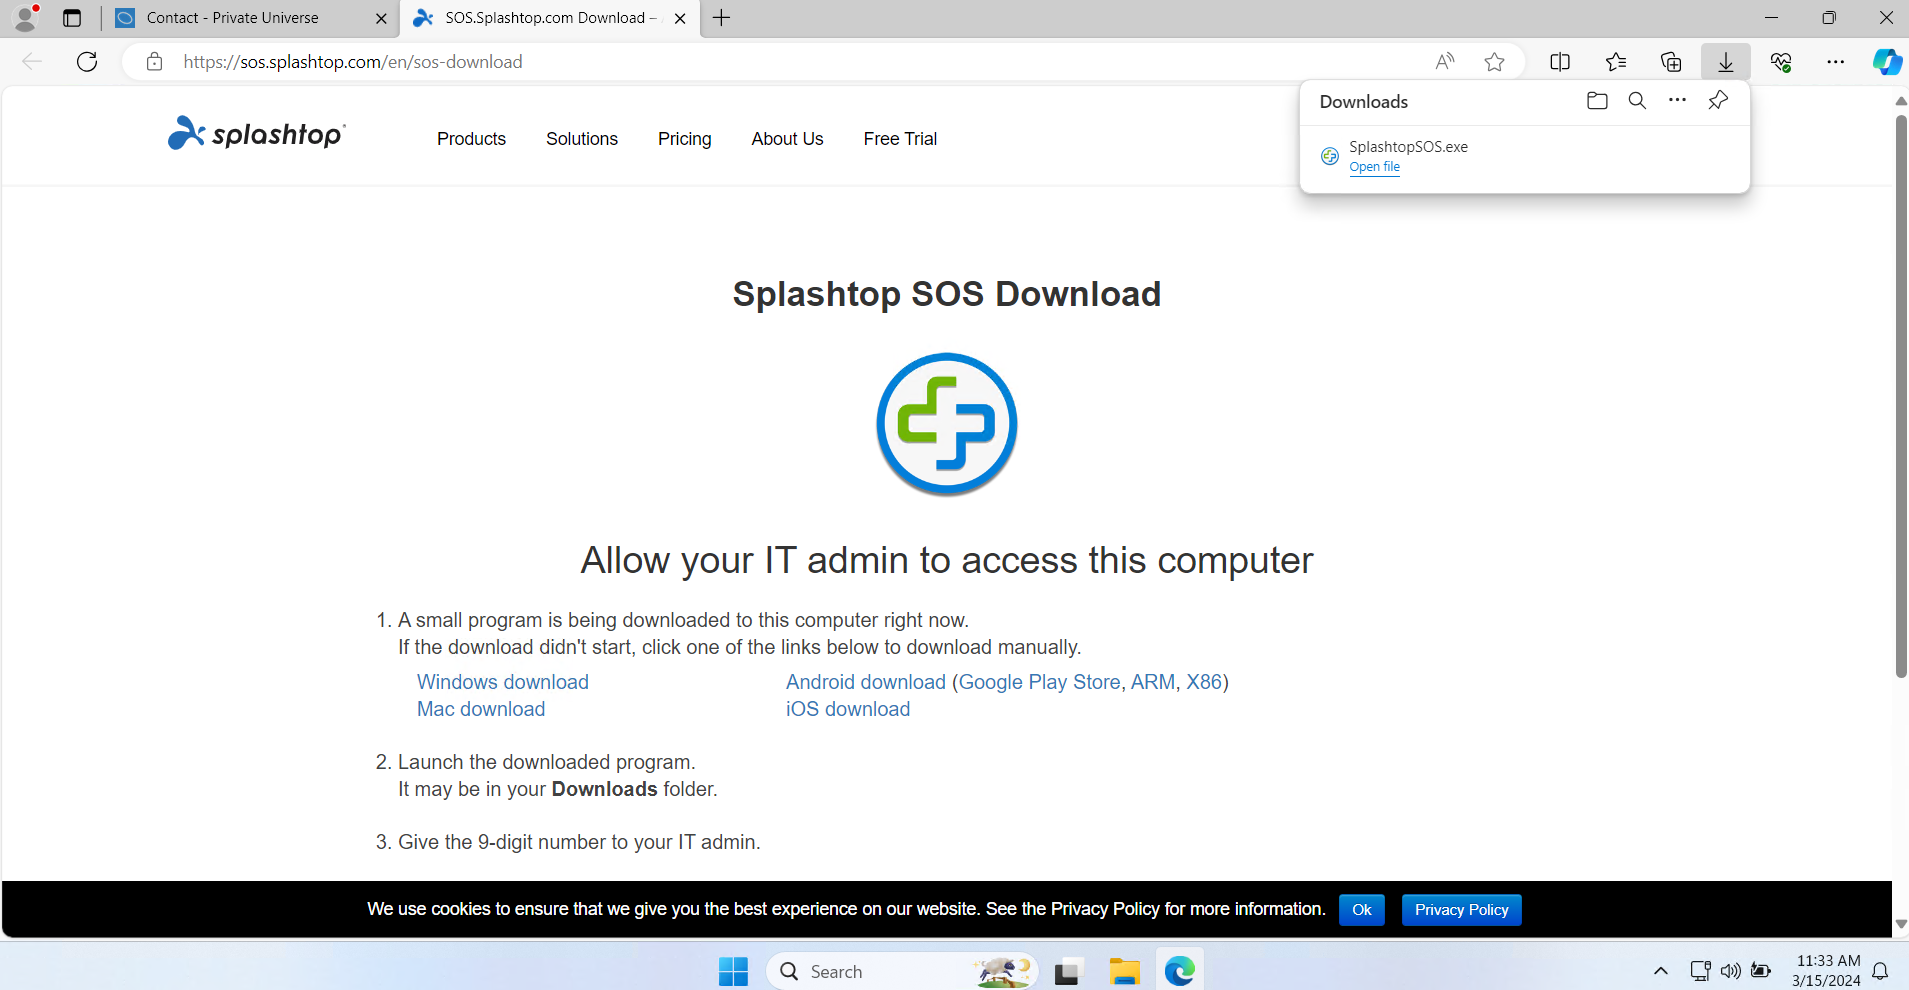The height and width of the screenshot is (990, 1909).
Task: Click the address bar URL field
Action: point(700,62)
